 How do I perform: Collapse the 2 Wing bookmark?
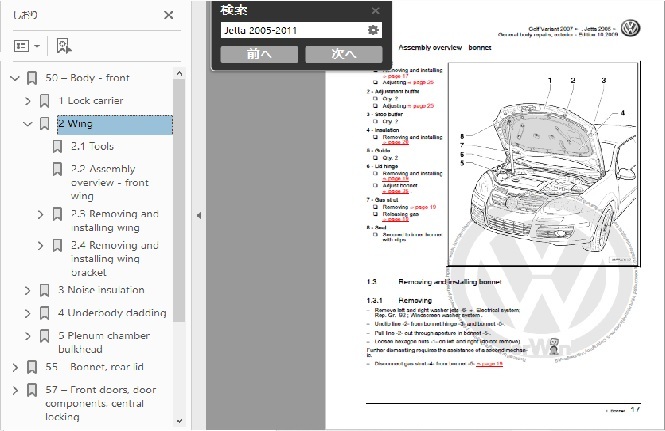28,124
